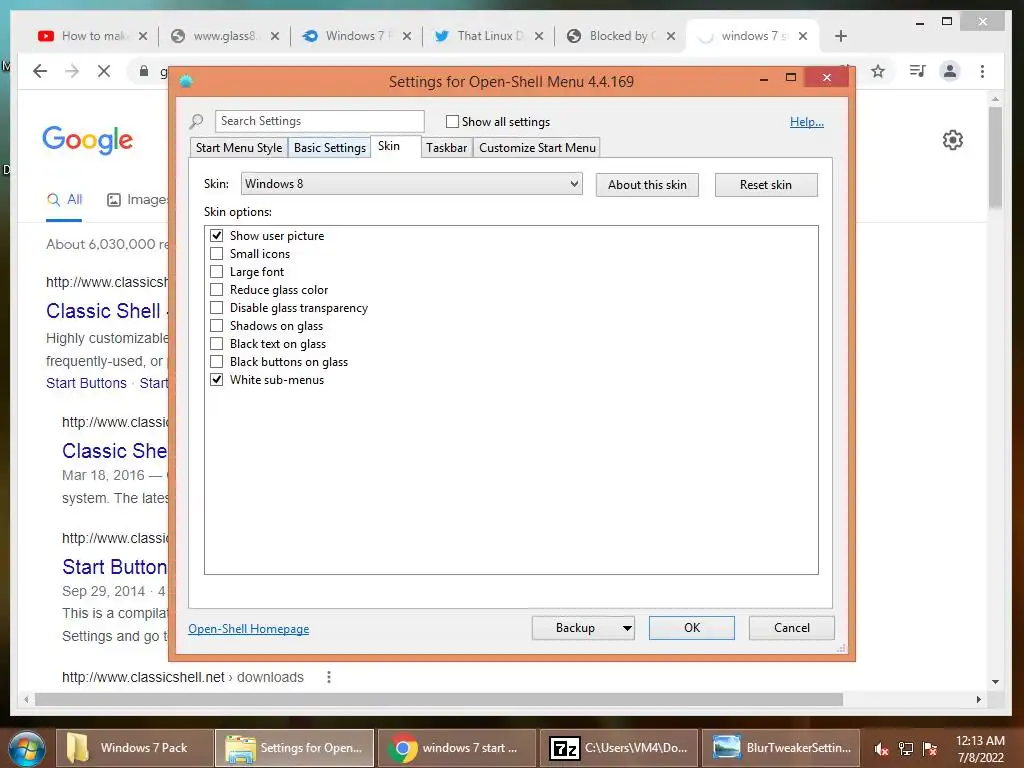This screenshot has height=768, width=1024.
Task: Click muted volume tray icon
Action: pyautogui.click(x=882, y=748)
